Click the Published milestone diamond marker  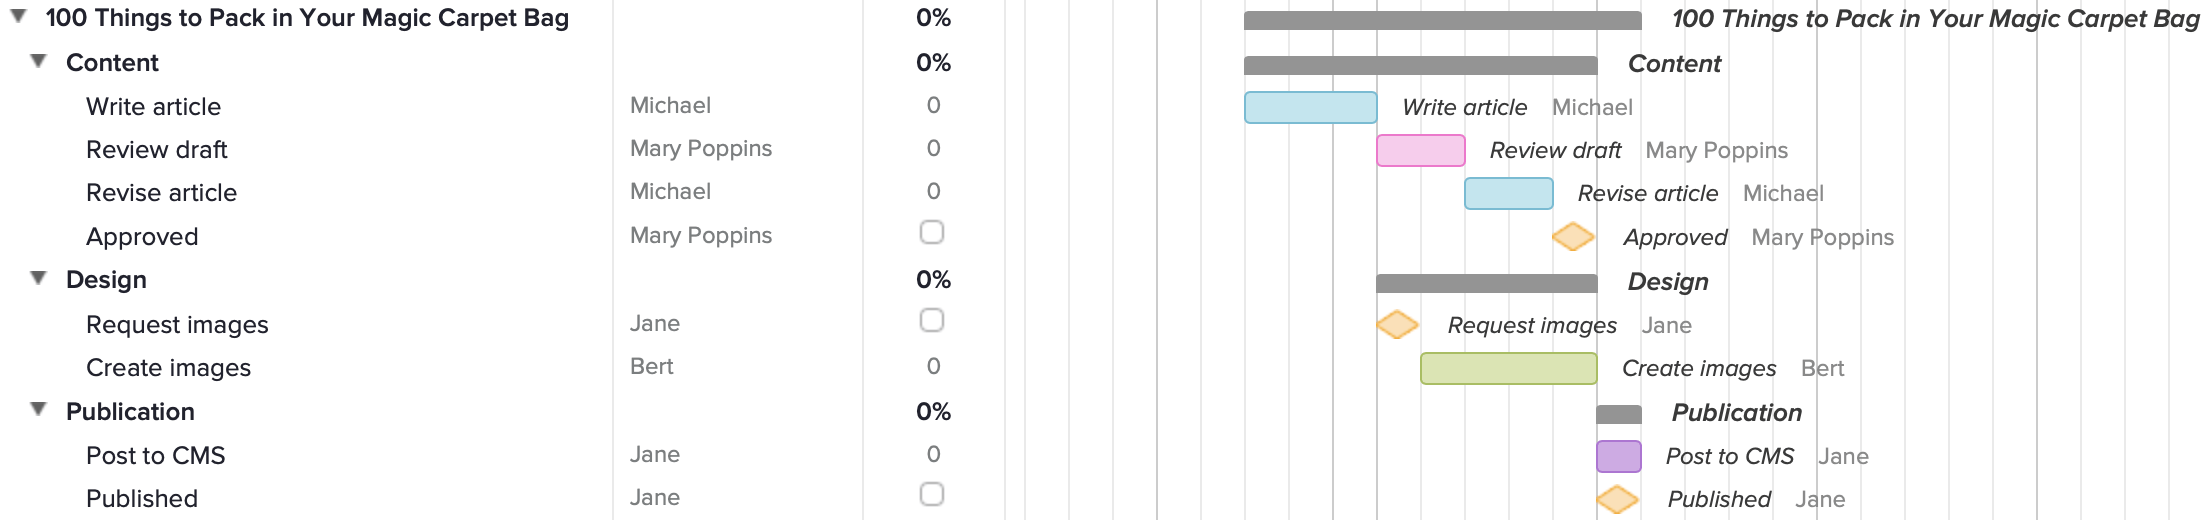[1617, 499]
